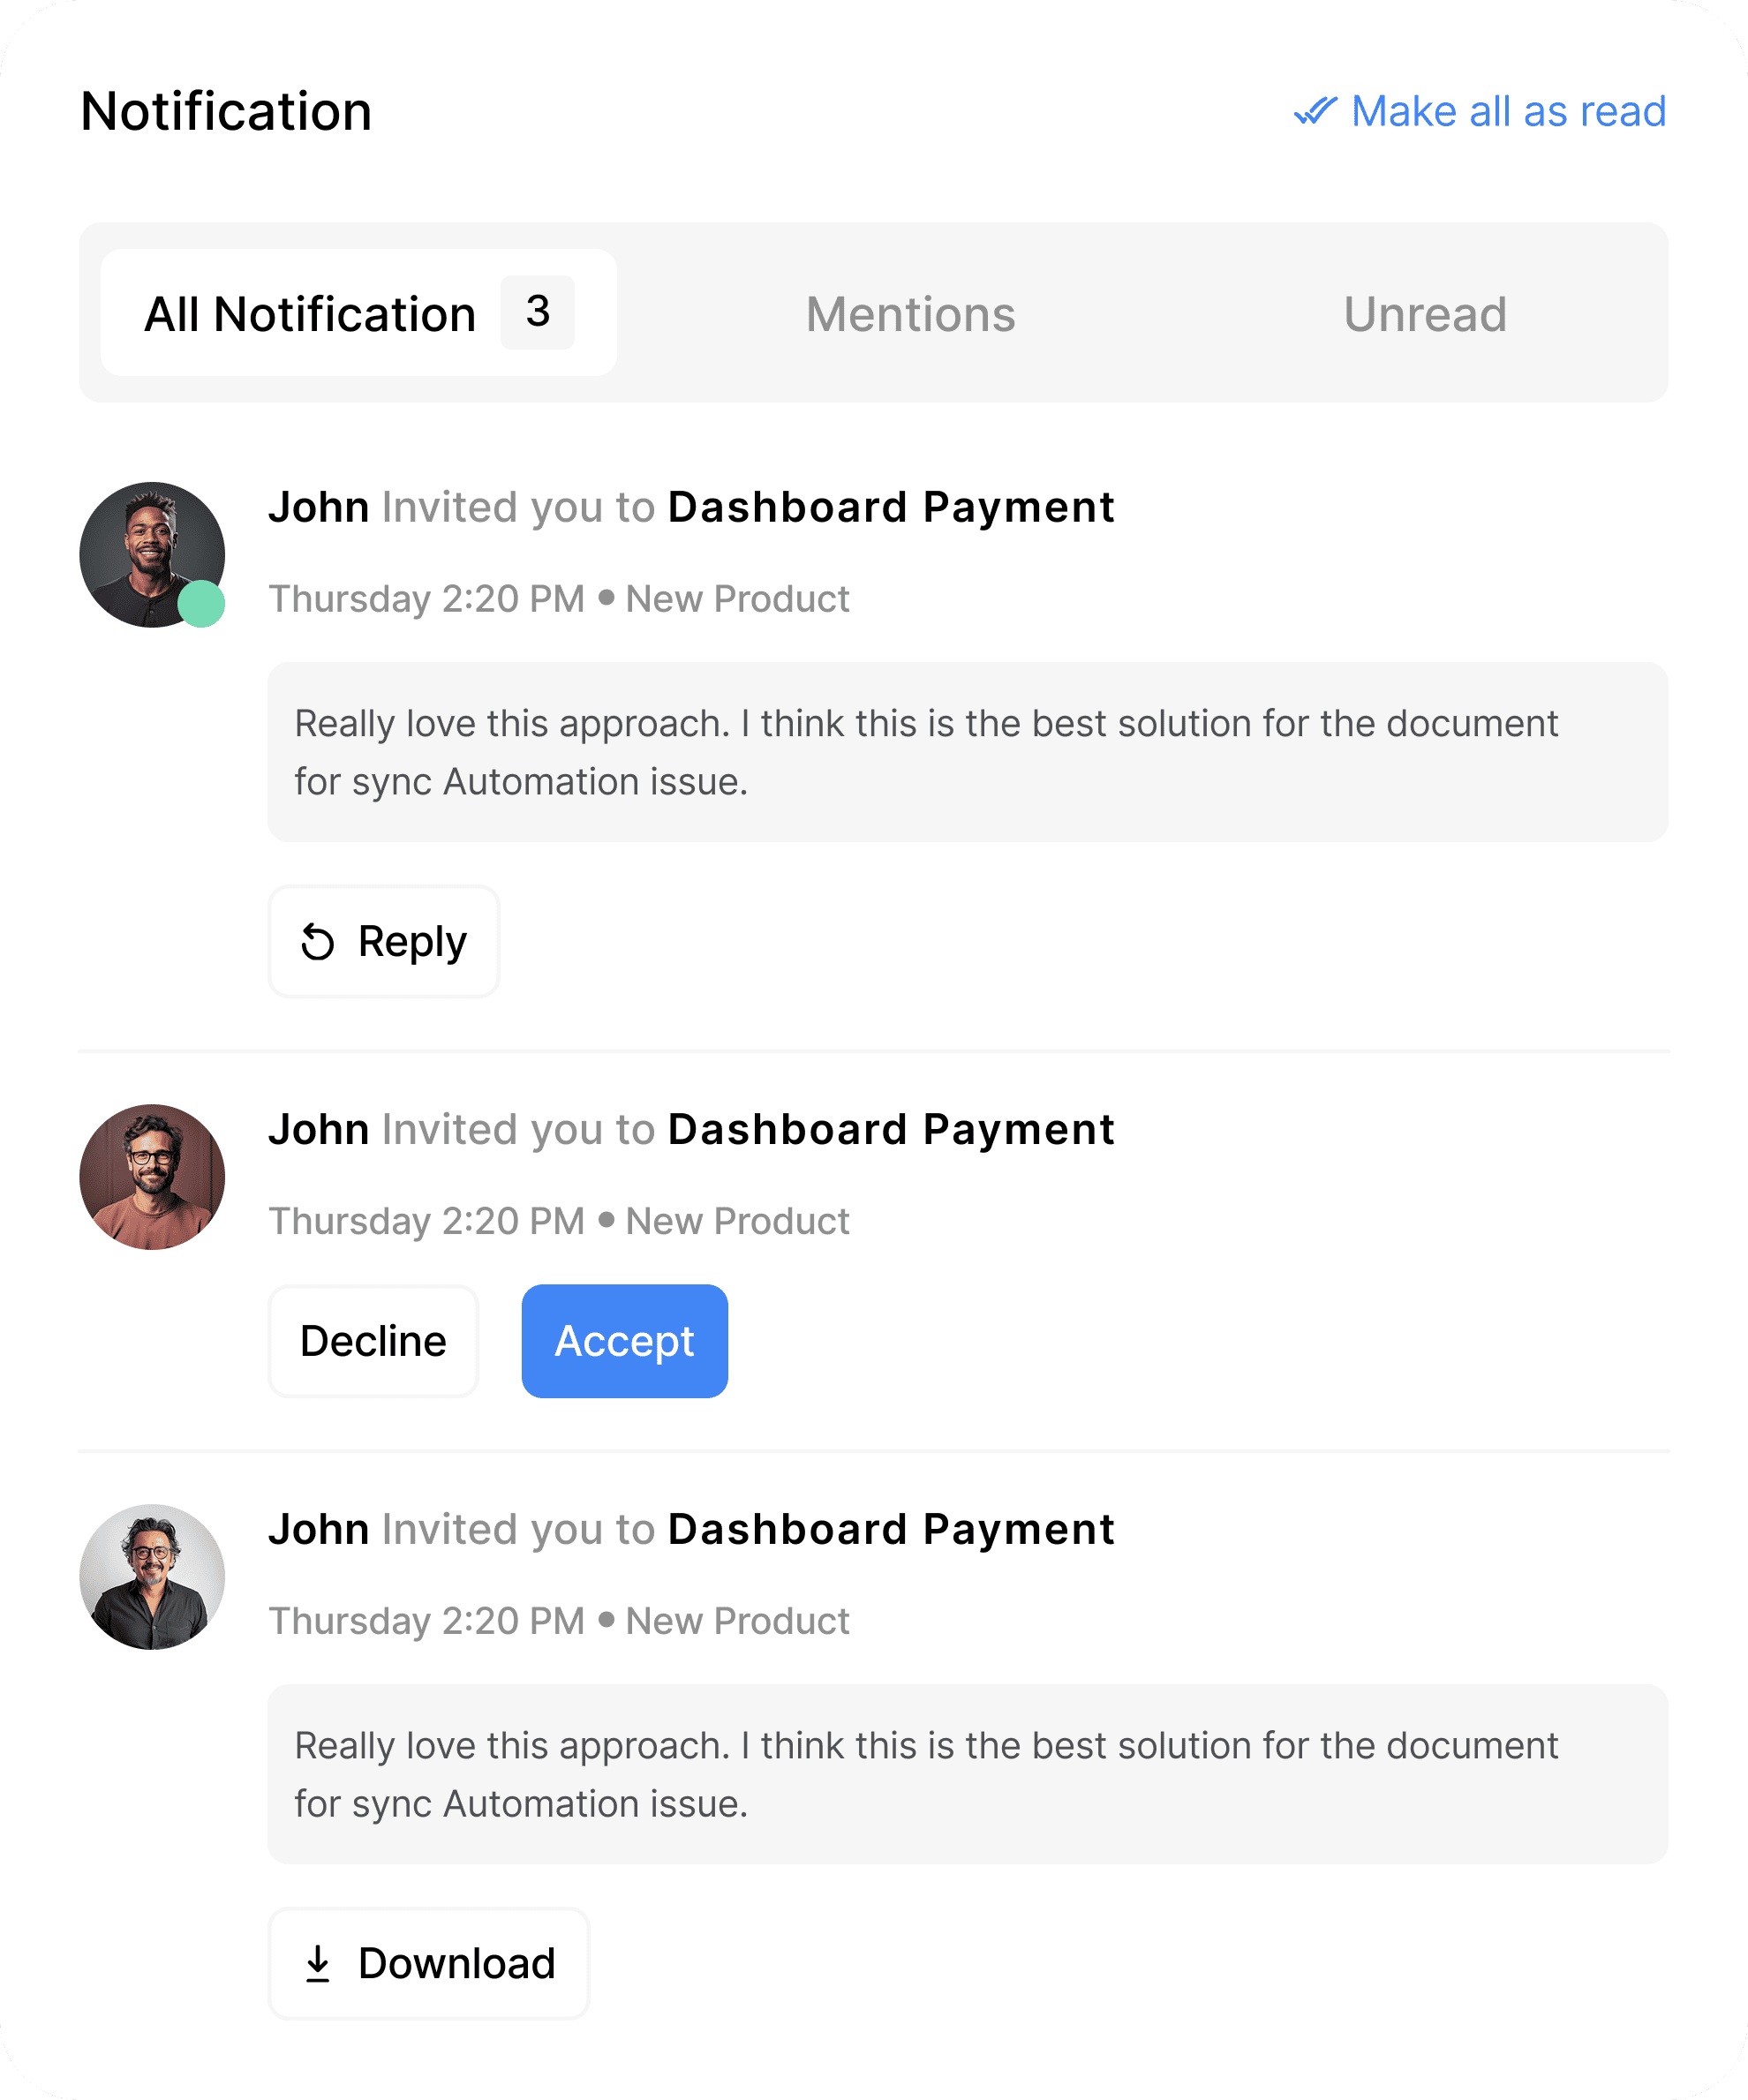This screenshot has width=1748, height=2100.
Task: Click the New Product tag in the first notification
Action: coord(737,599)
